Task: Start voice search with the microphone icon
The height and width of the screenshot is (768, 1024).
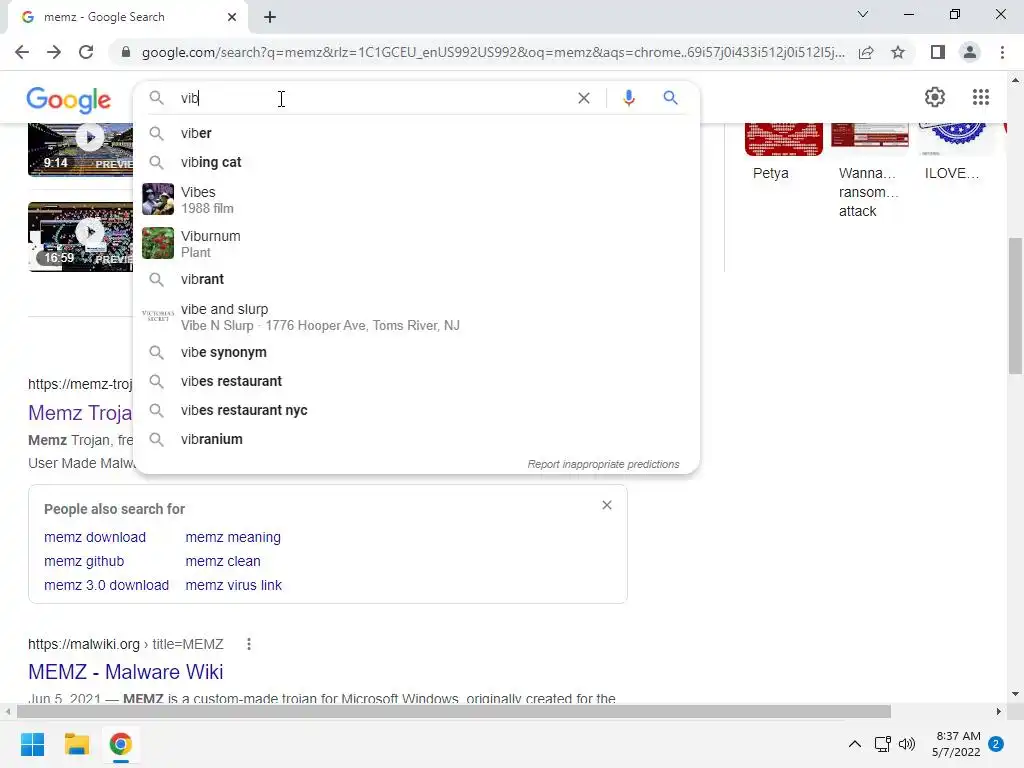Action: (x=629, y=98)
